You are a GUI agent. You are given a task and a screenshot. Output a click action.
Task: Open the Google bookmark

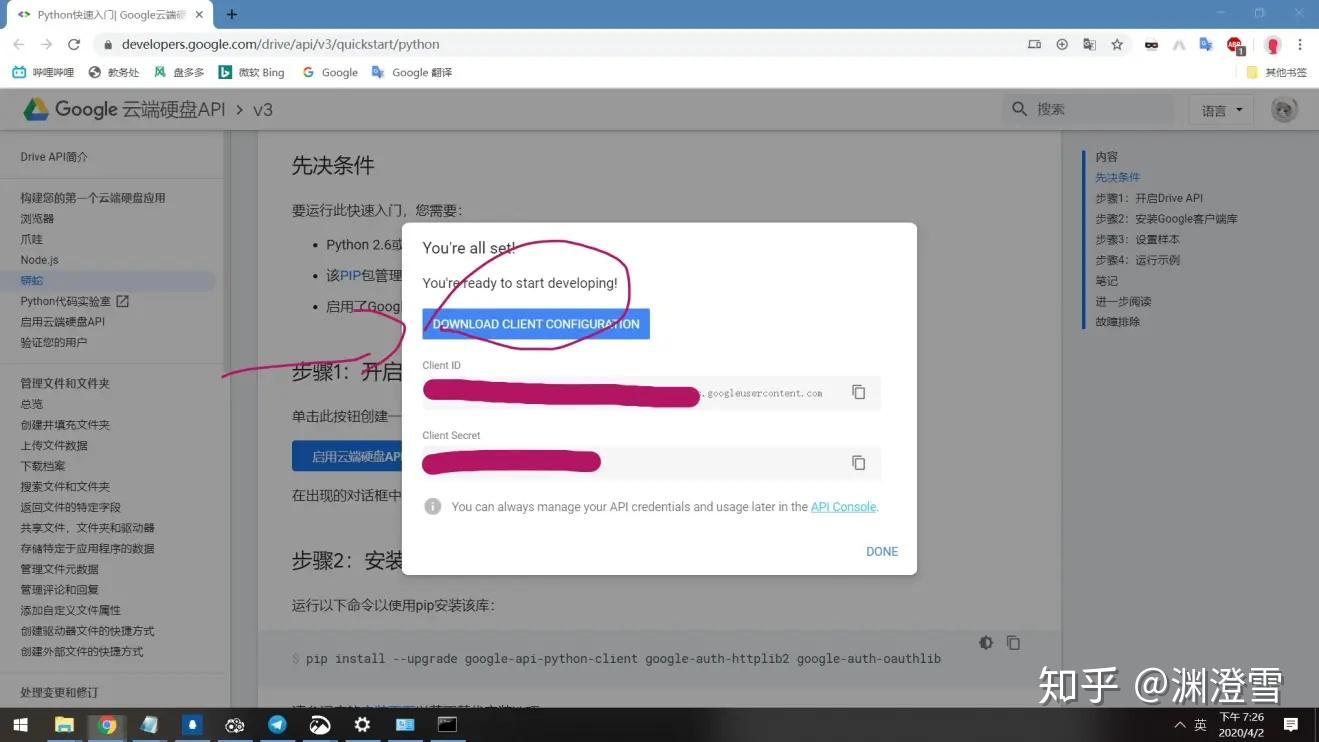click(329, 72)
